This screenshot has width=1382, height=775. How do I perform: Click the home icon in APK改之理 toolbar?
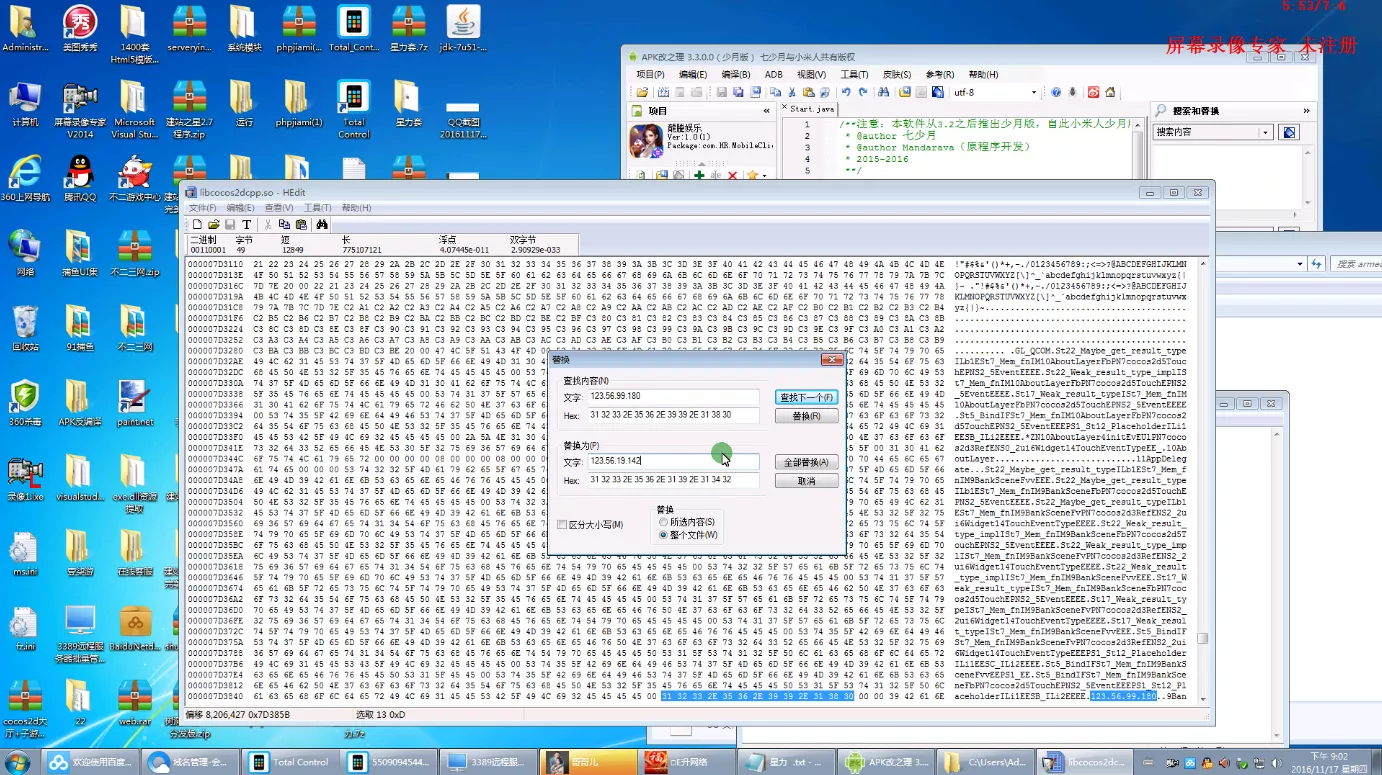[x=1108, y=92]
